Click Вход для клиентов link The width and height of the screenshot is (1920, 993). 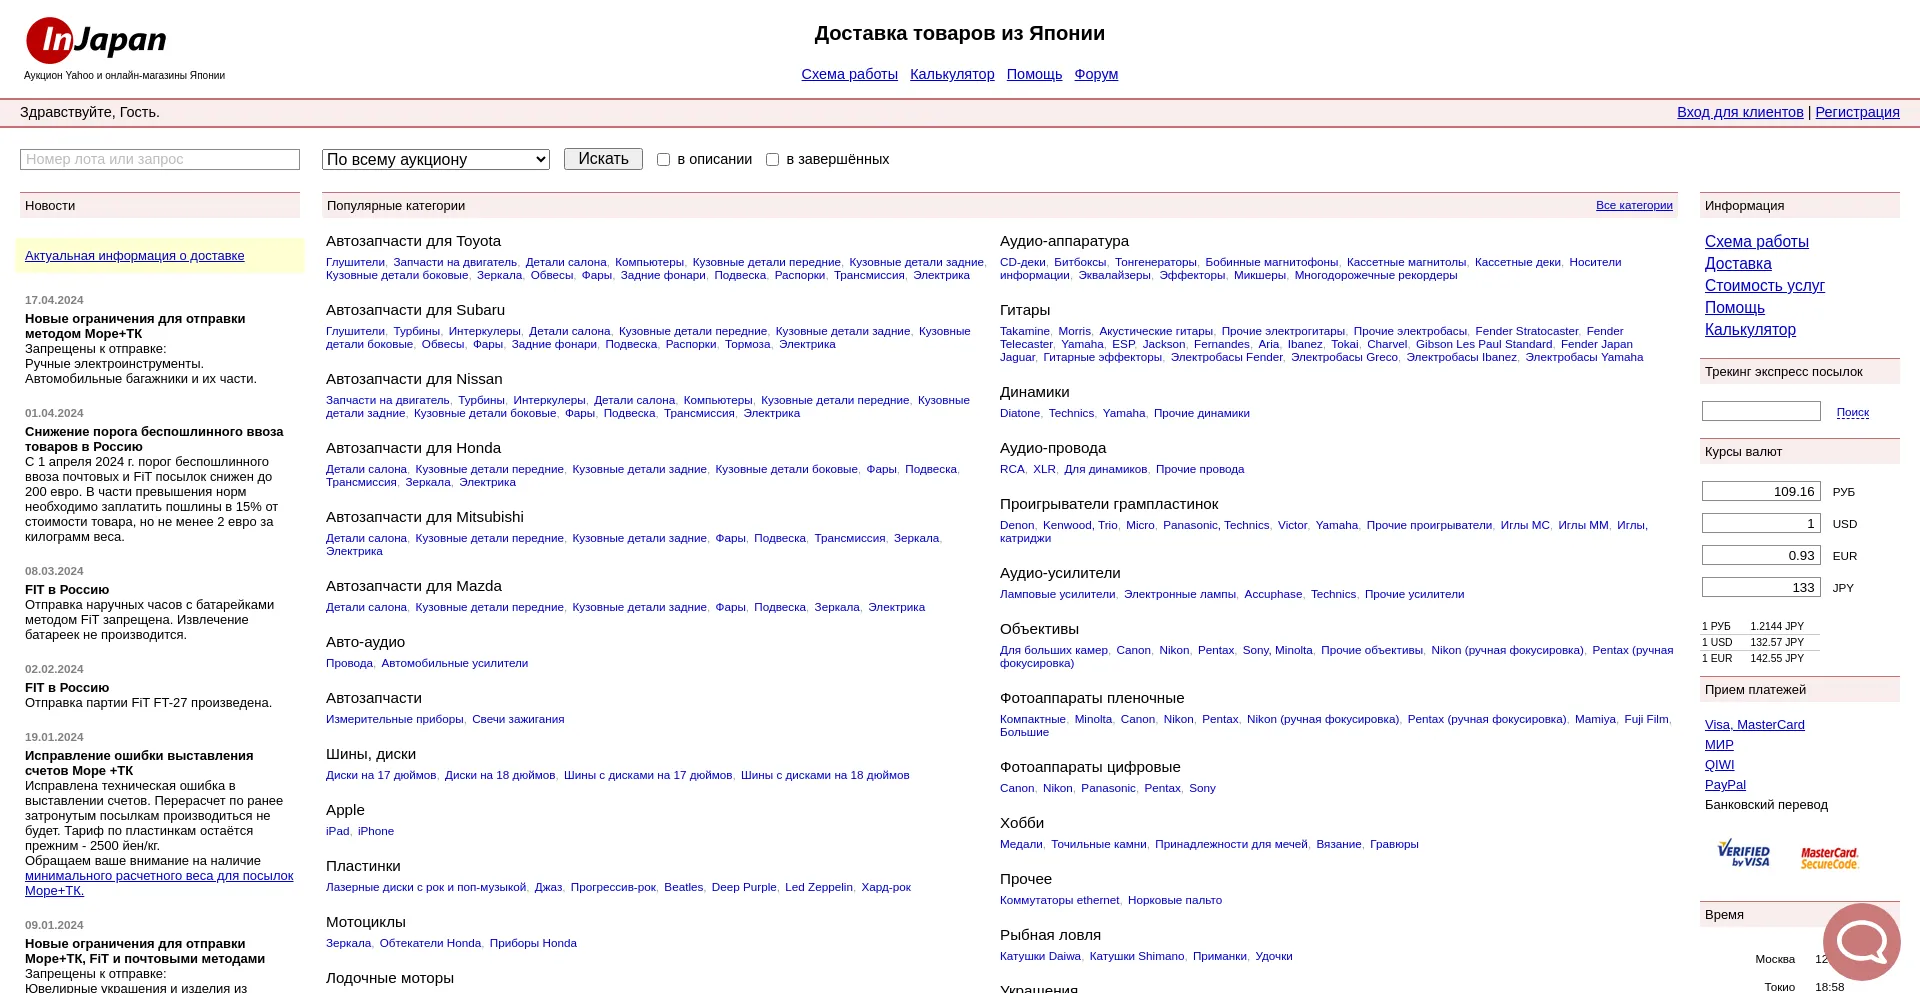(x=1740, y=112)
